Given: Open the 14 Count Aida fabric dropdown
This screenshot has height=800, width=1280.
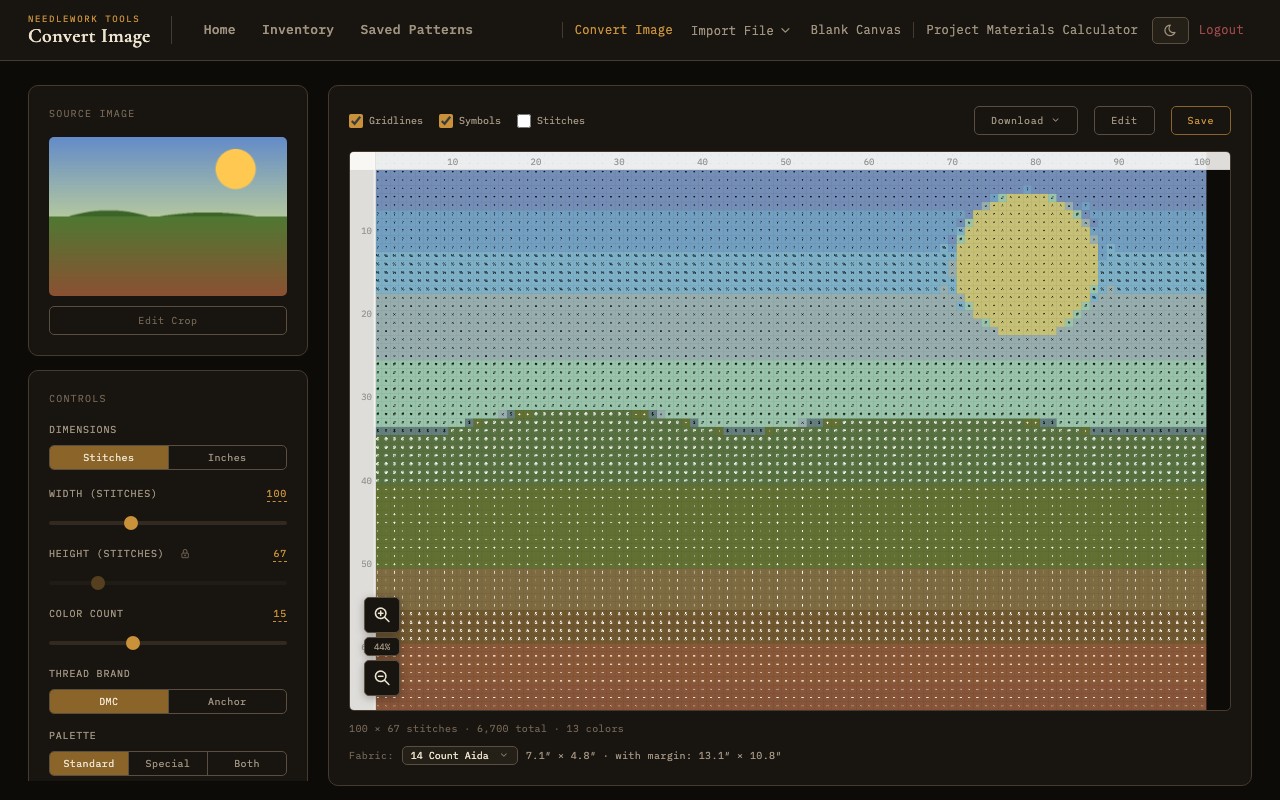Looking at the screenshot, I should [459, 755].
